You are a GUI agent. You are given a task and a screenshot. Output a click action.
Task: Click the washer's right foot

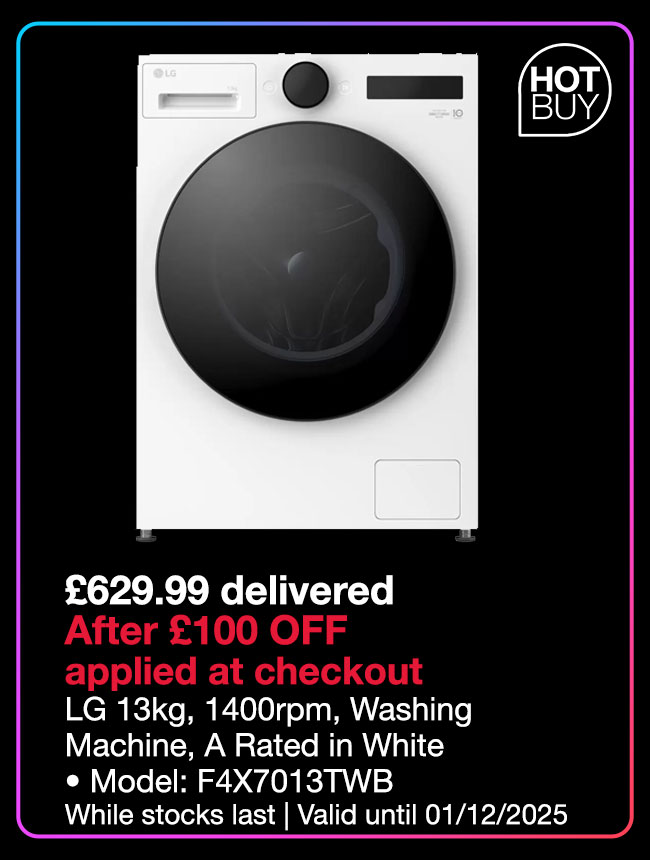click(x=465, y=536)
